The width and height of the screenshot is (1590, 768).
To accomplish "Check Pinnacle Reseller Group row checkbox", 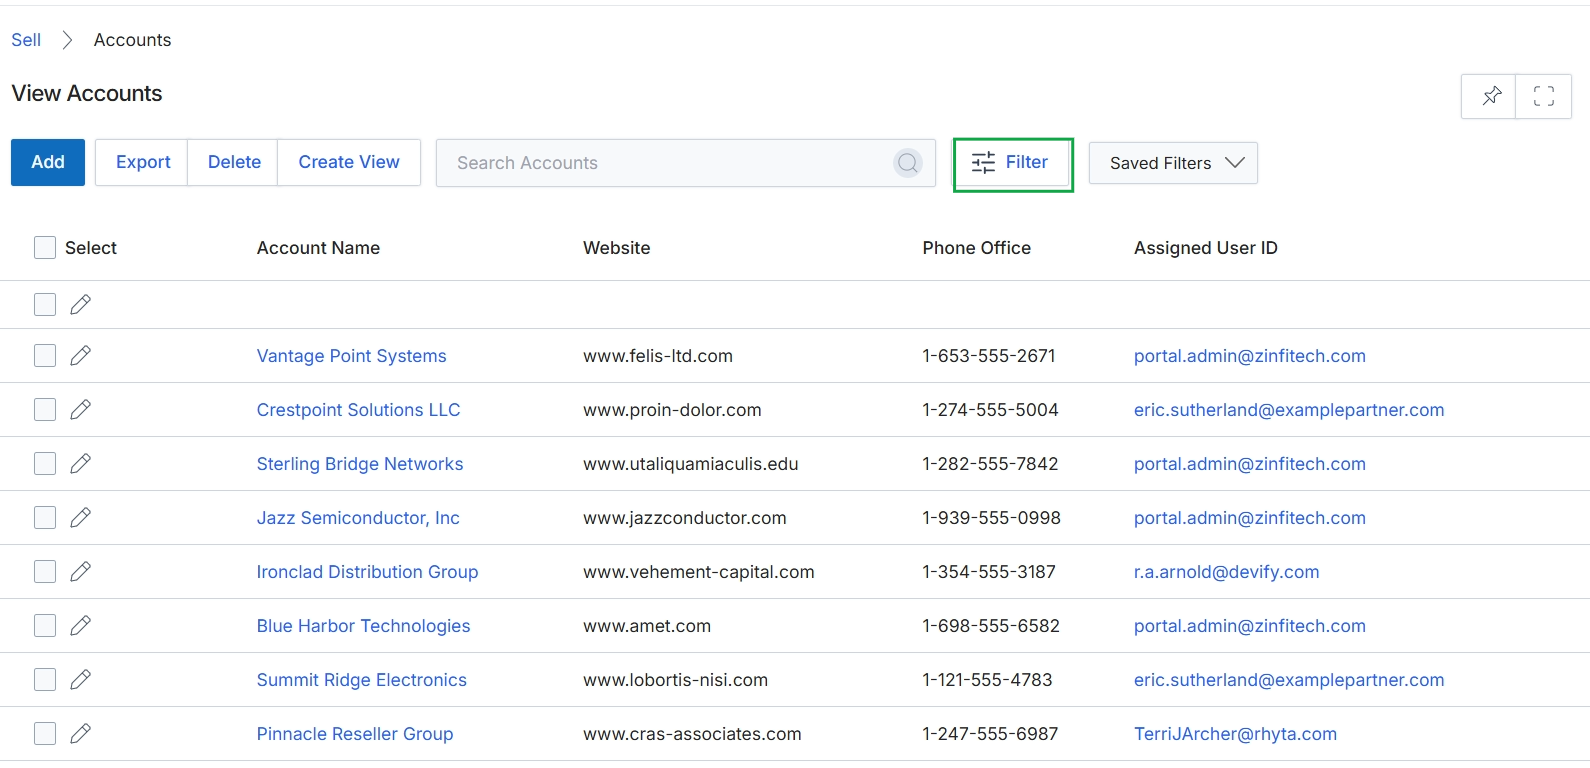I will point(45,733).
